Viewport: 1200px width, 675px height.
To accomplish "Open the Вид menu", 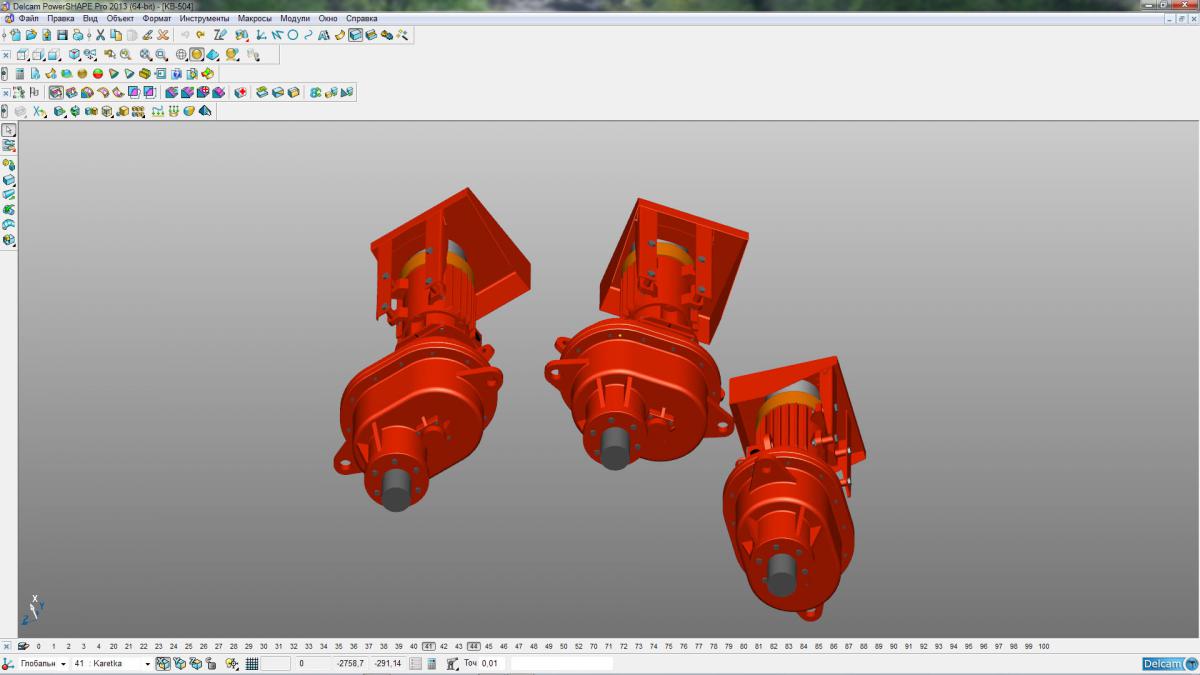I will (90, 18).
